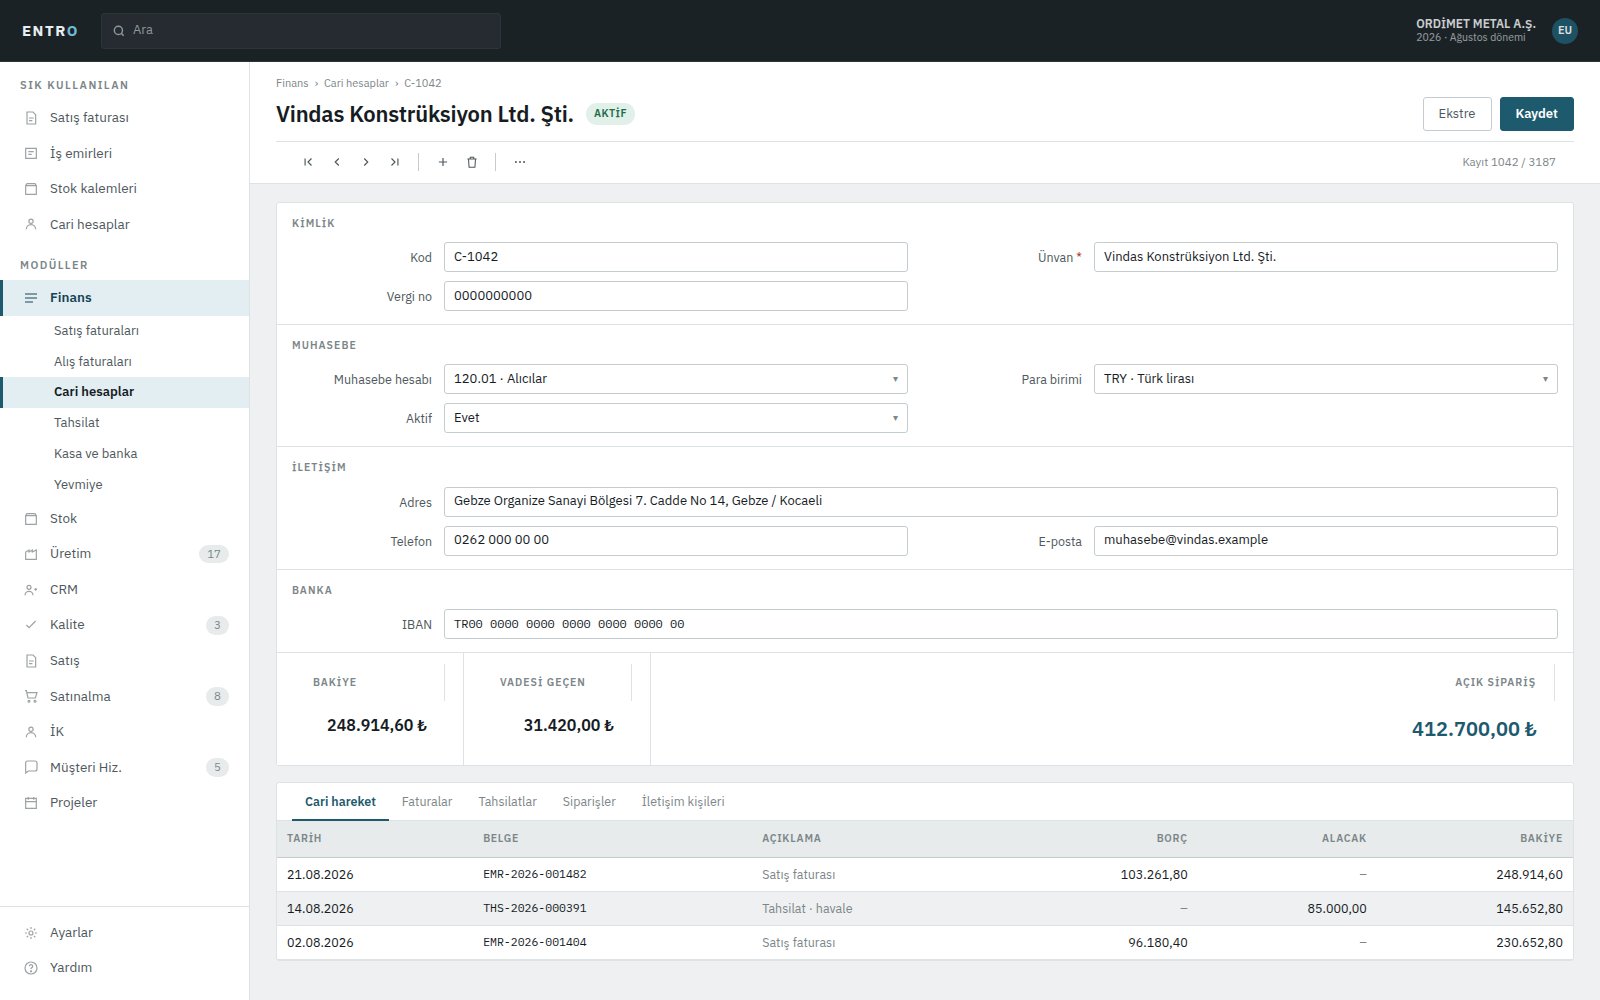Jump to the last record
The height and width of the screenshot is (1000, 1600).
point(395,162)
